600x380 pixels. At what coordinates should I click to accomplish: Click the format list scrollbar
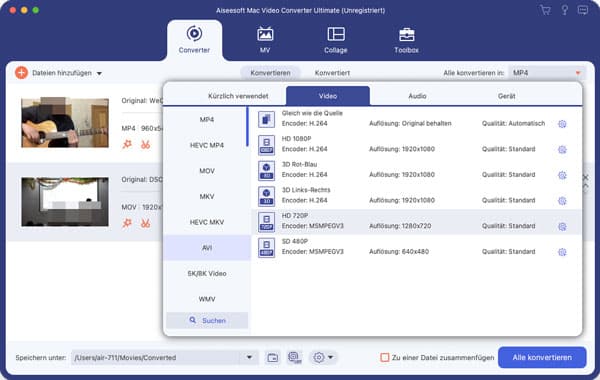coord(248,127)
